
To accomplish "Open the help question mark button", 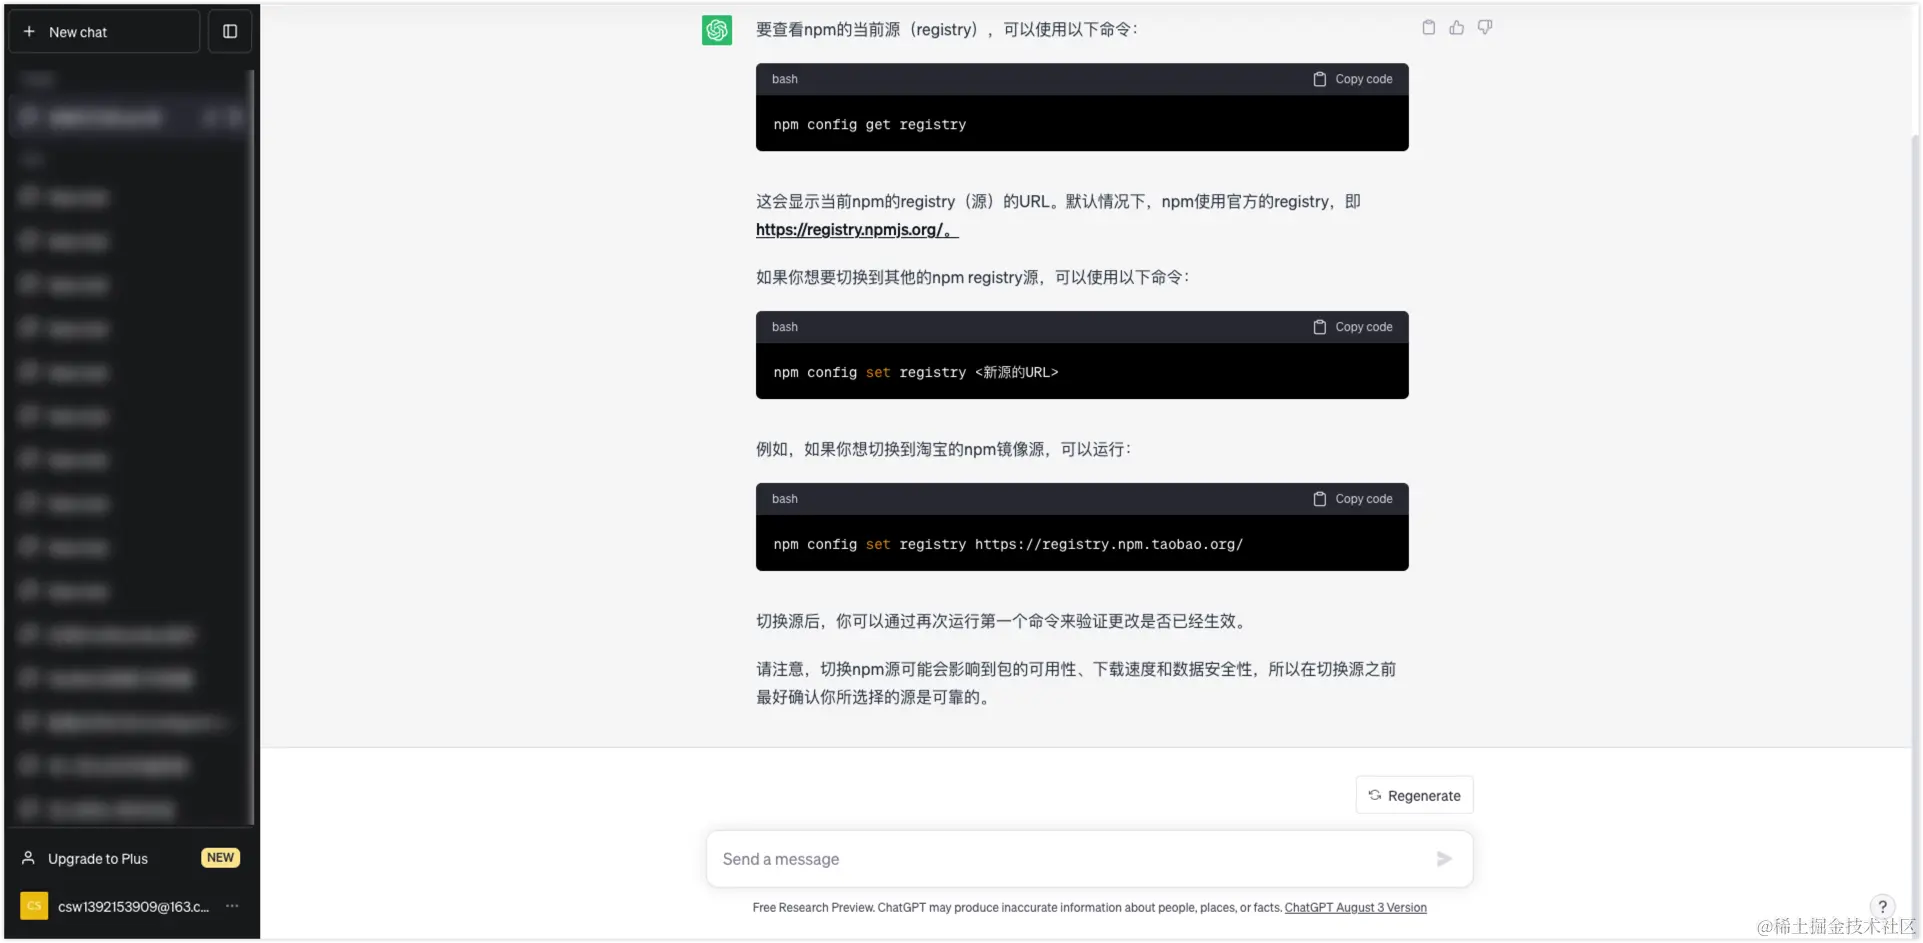I will (1882, 907).
